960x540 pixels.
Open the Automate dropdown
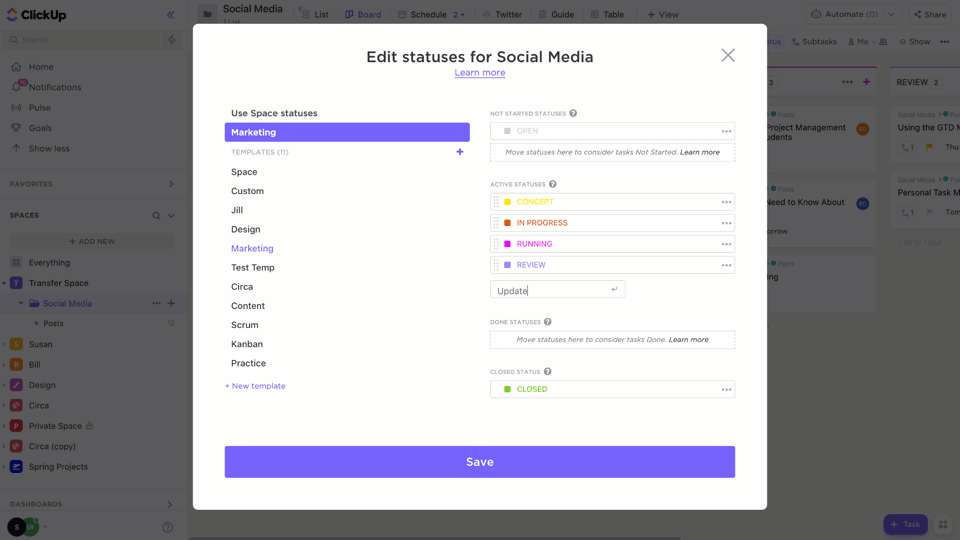tap(891, 14)
